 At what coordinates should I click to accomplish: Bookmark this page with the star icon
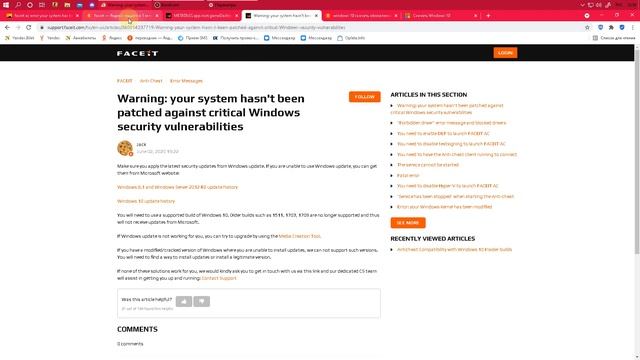[587, 27]
